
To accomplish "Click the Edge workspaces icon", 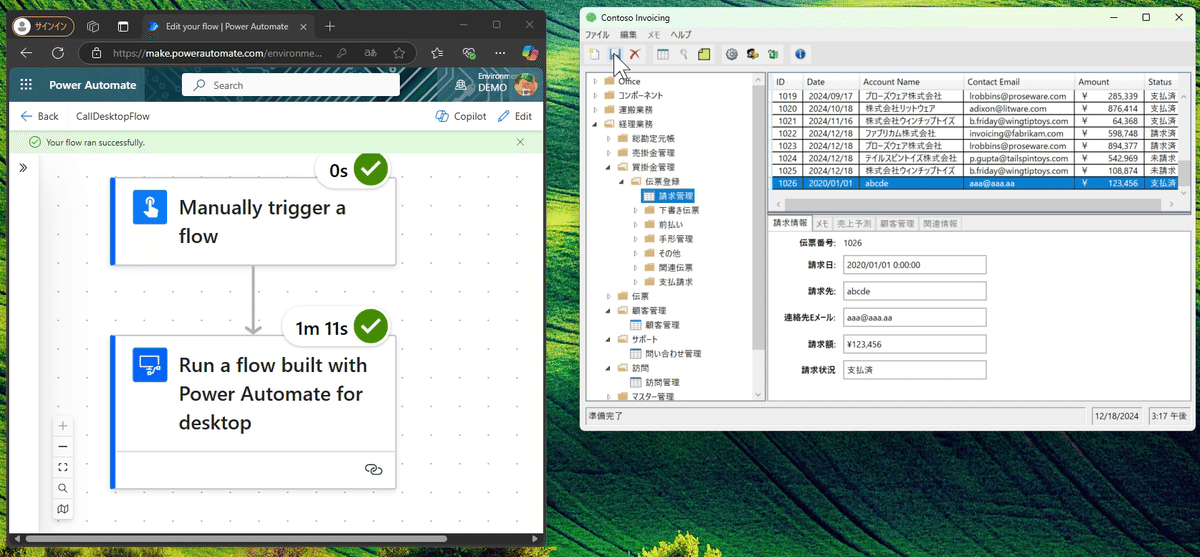I will pos(93,26).
